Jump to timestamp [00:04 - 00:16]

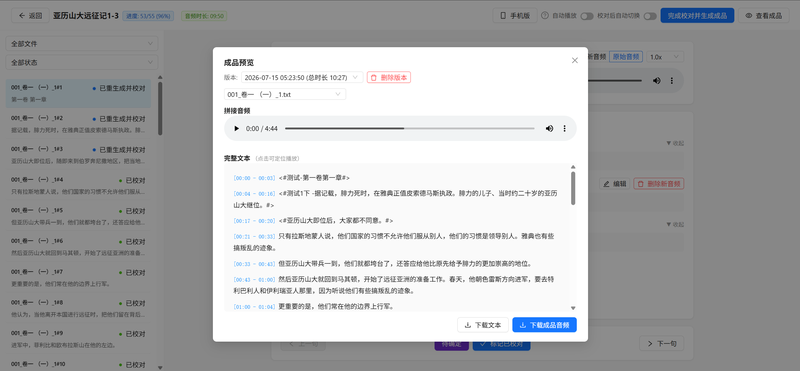(254, 194)
